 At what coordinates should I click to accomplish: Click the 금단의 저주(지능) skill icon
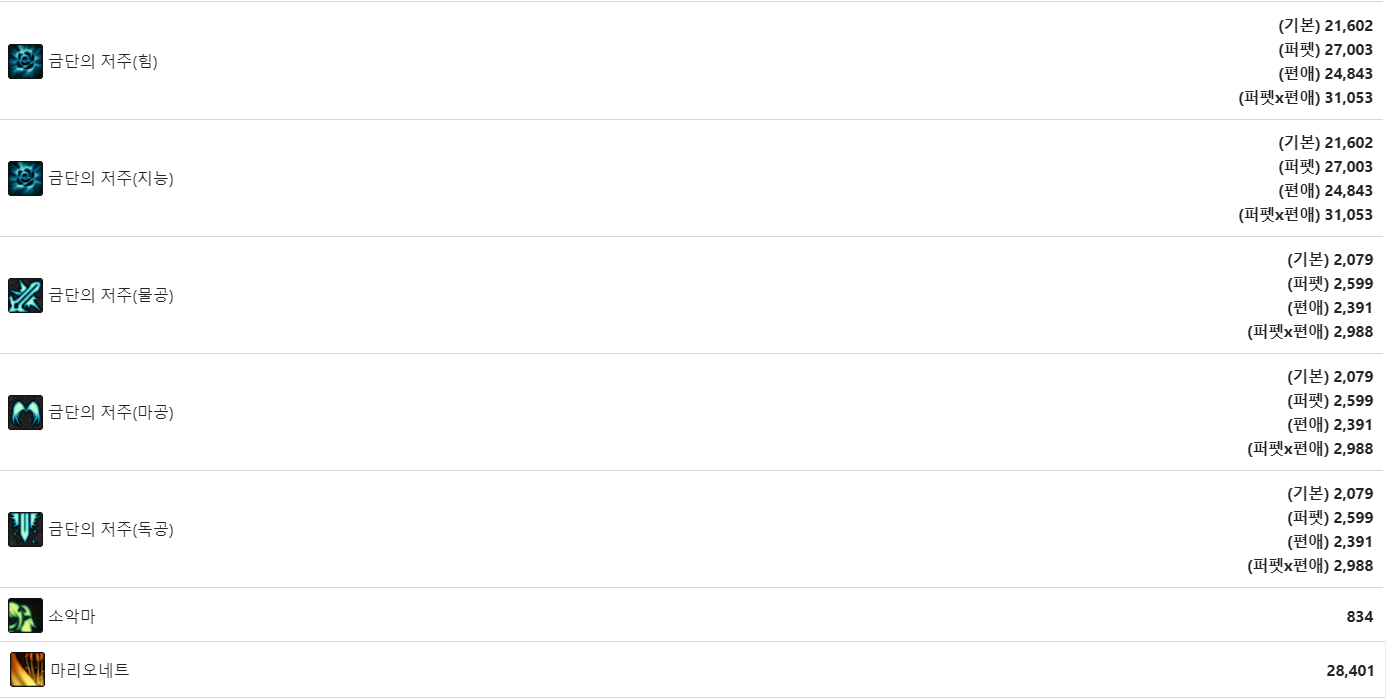point(25,178)
